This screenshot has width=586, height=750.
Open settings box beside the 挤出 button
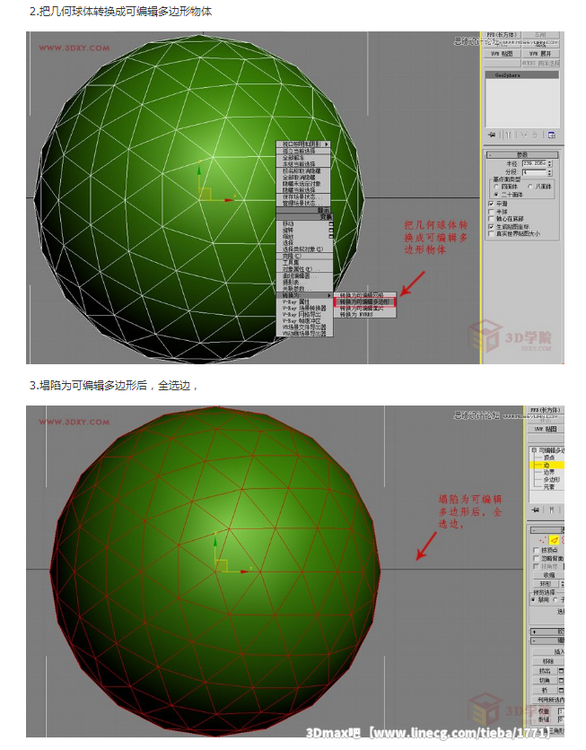561,671
